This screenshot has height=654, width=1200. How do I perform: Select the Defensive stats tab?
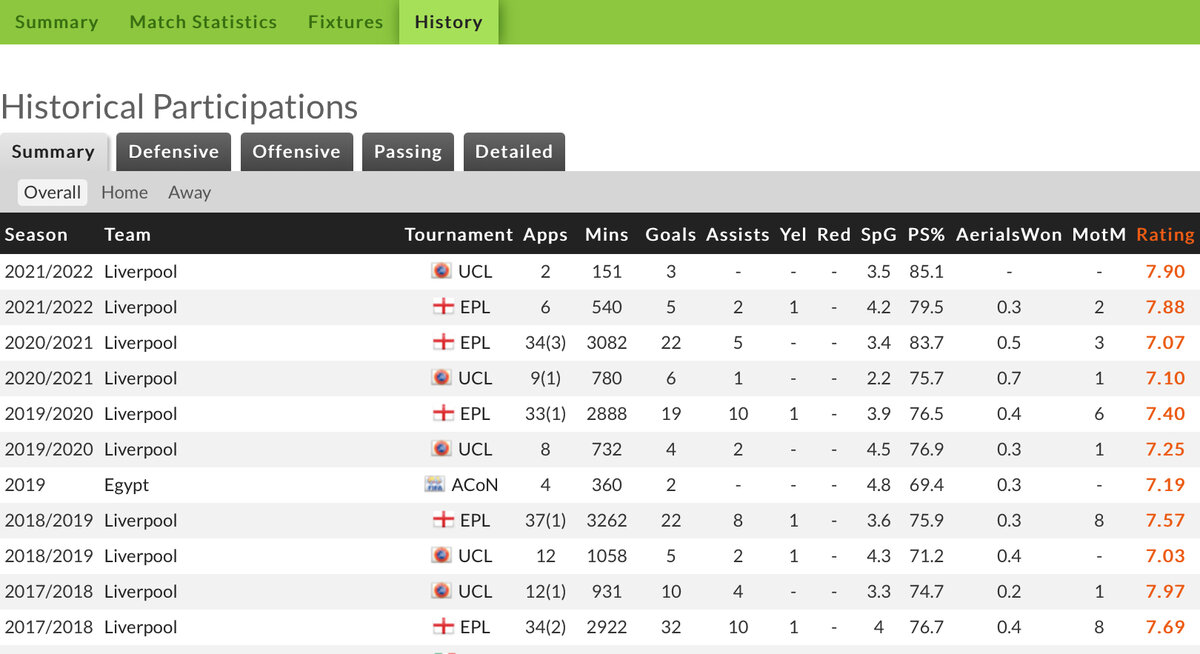pyautogui.click(x=174, y=152)
